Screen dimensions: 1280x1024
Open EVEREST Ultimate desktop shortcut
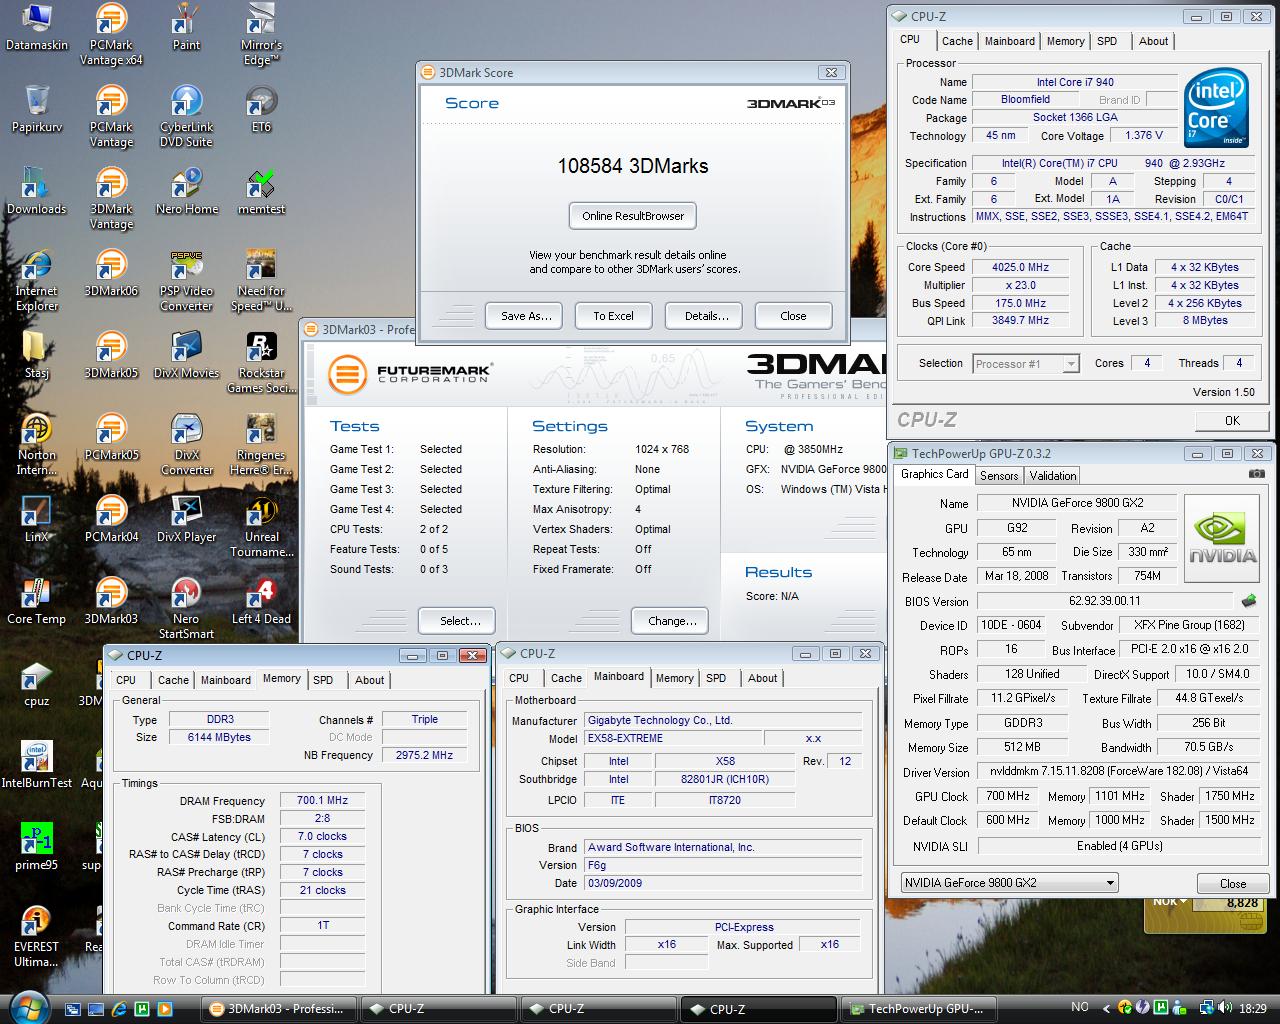pyautogui.click(x=37, y=937)
